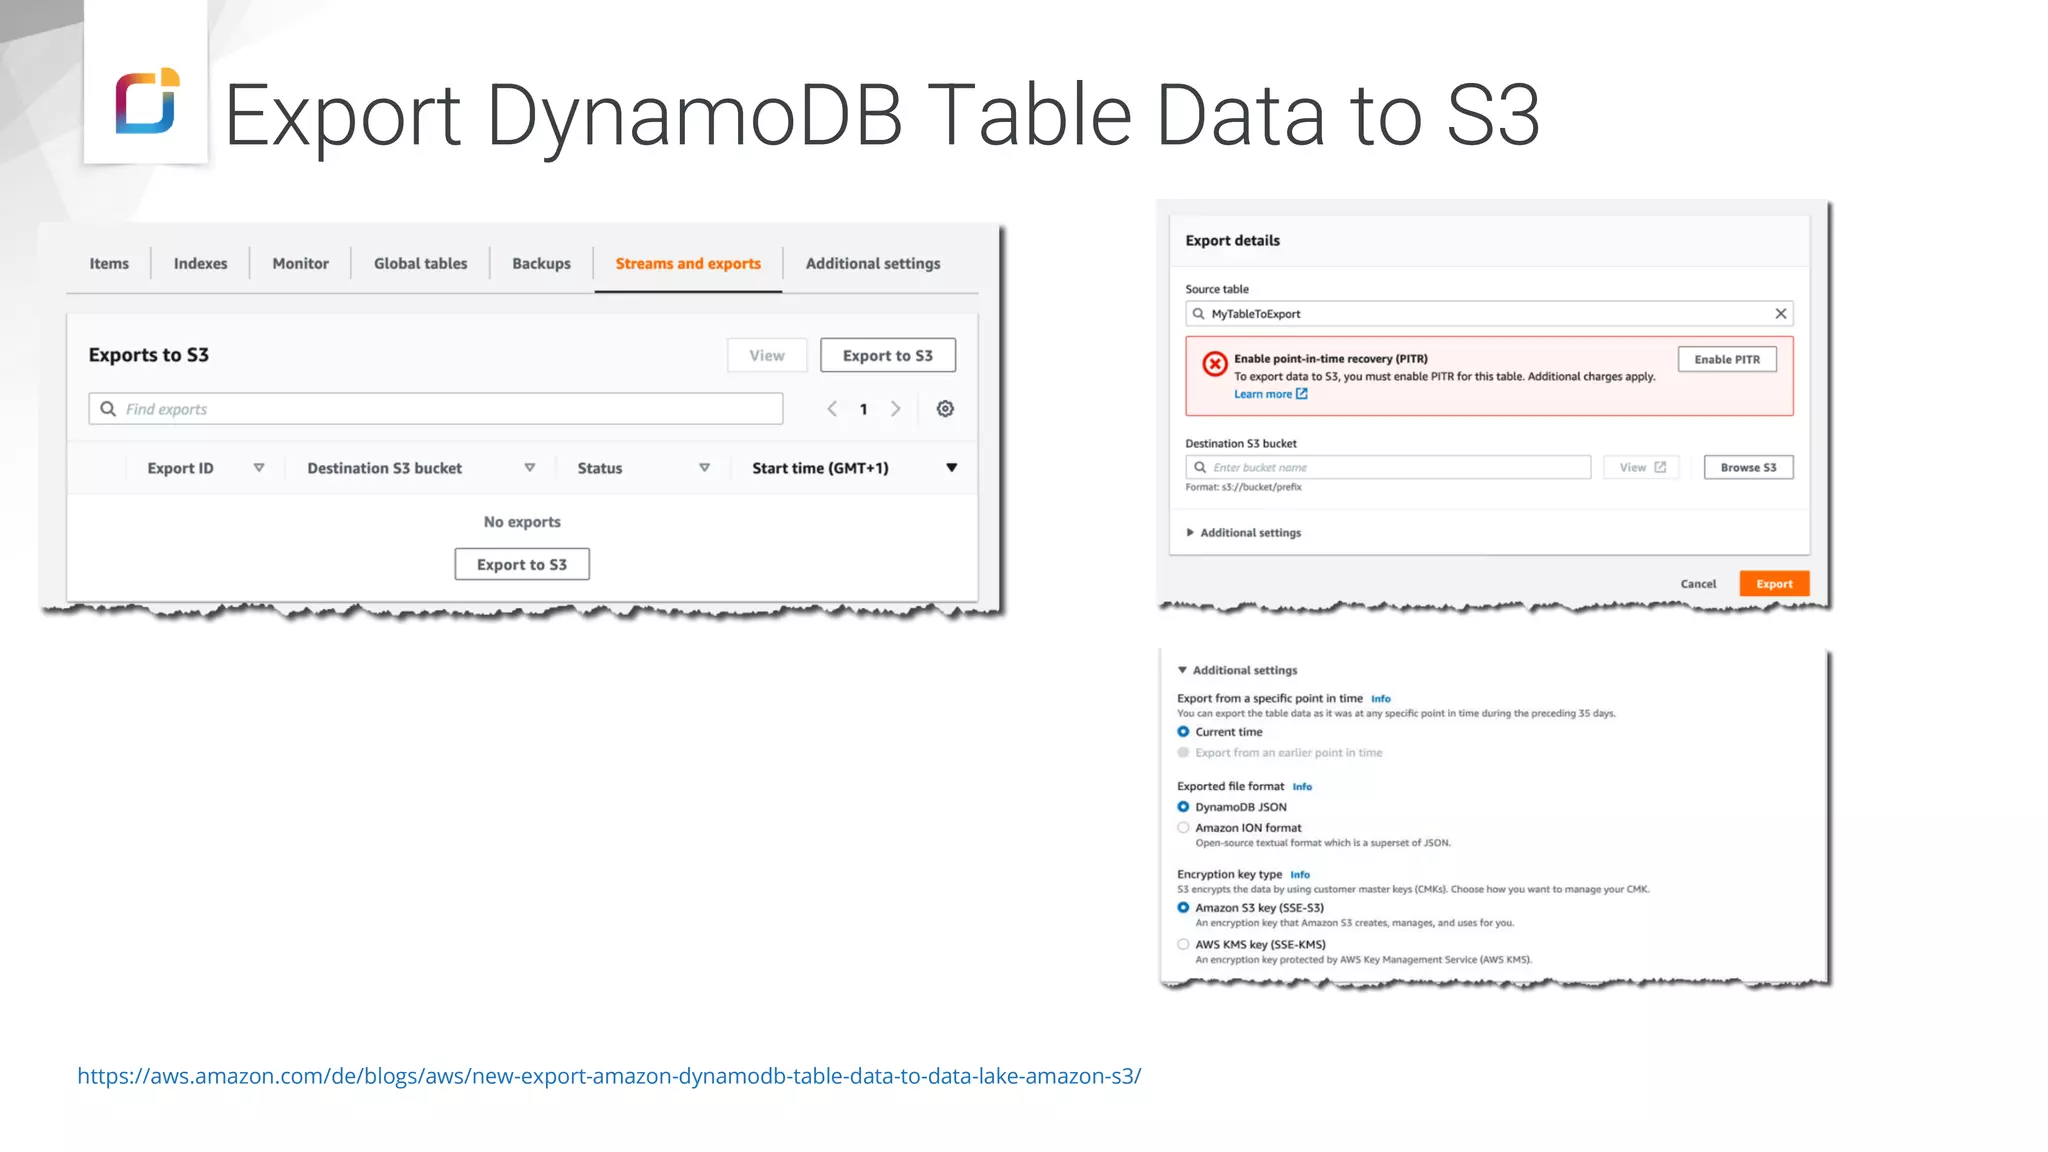Go to next exports page arrow
2048x1152 pixels.
pyautogui.click(x=895, y=409)
